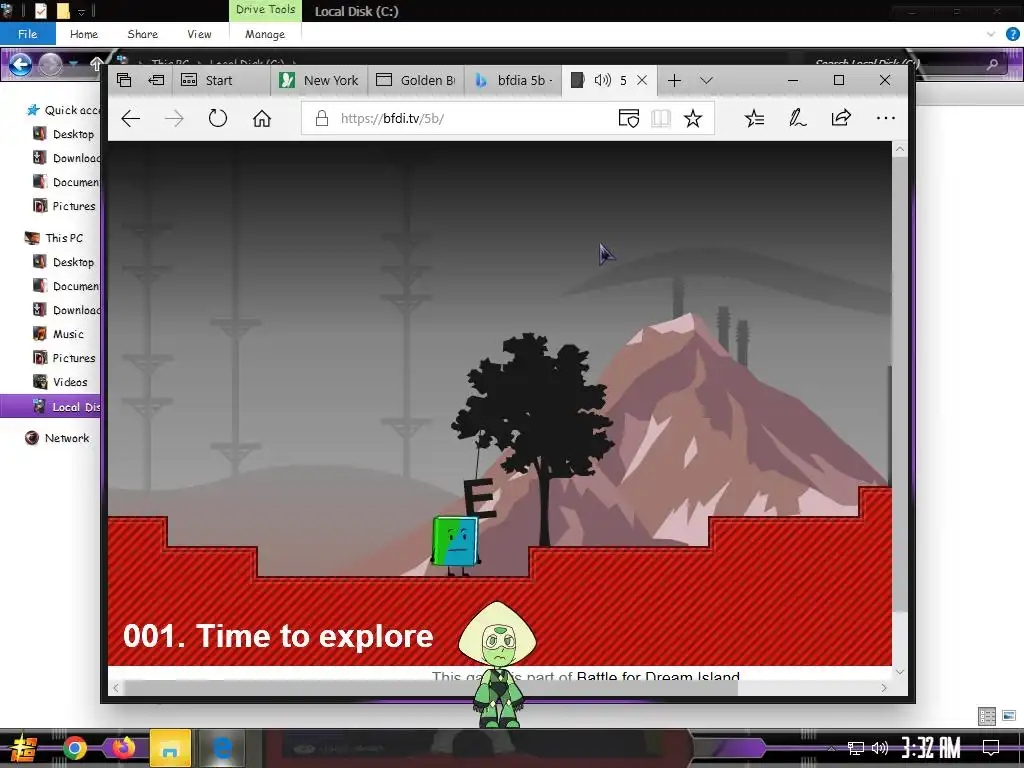1024x768 pixels.
Task: Open the Favorites hub list icon
Action: [x=754, y=118]
